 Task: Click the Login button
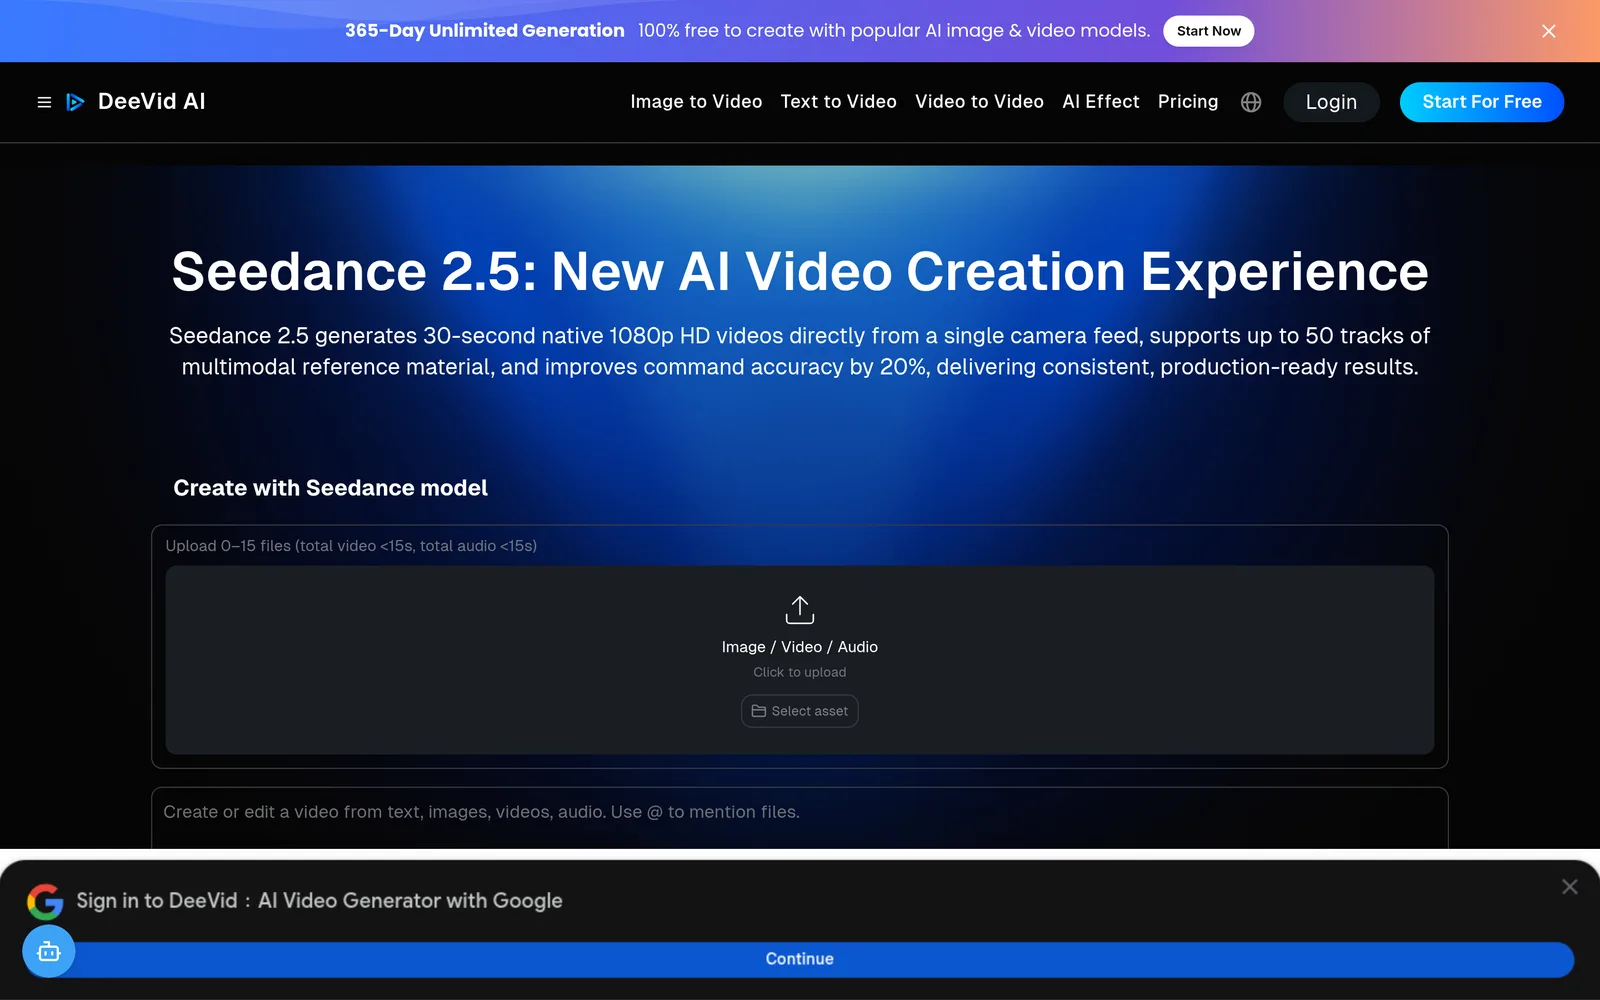tap(1331, 102)
